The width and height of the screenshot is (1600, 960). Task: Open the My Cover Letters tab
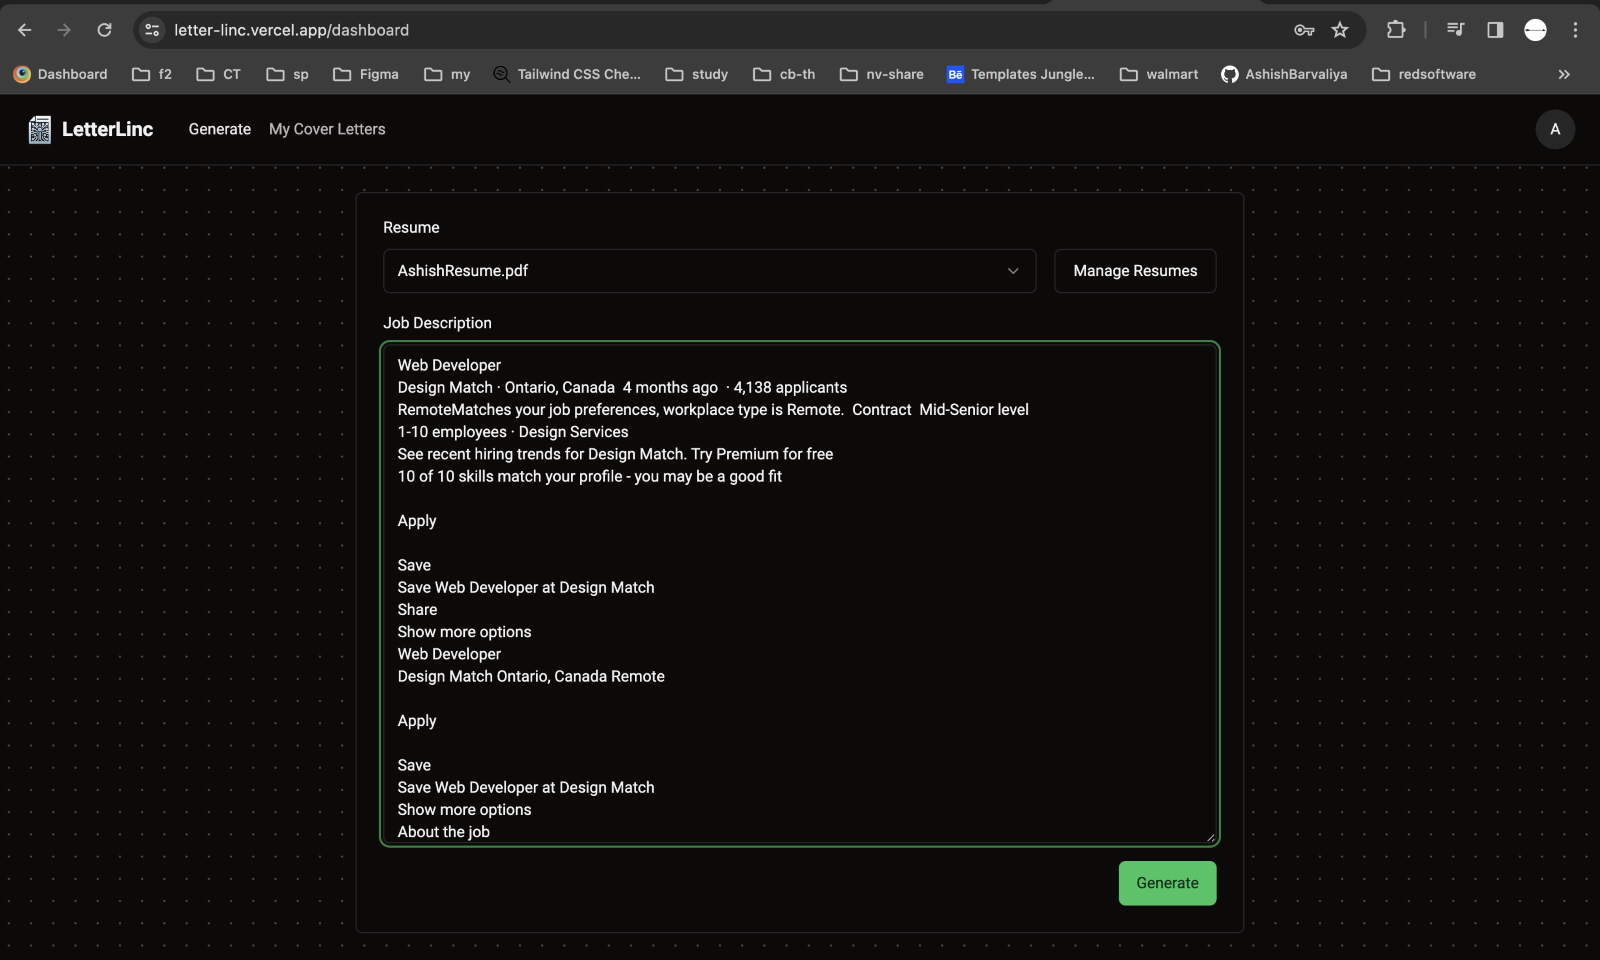(x=327, y=129)
